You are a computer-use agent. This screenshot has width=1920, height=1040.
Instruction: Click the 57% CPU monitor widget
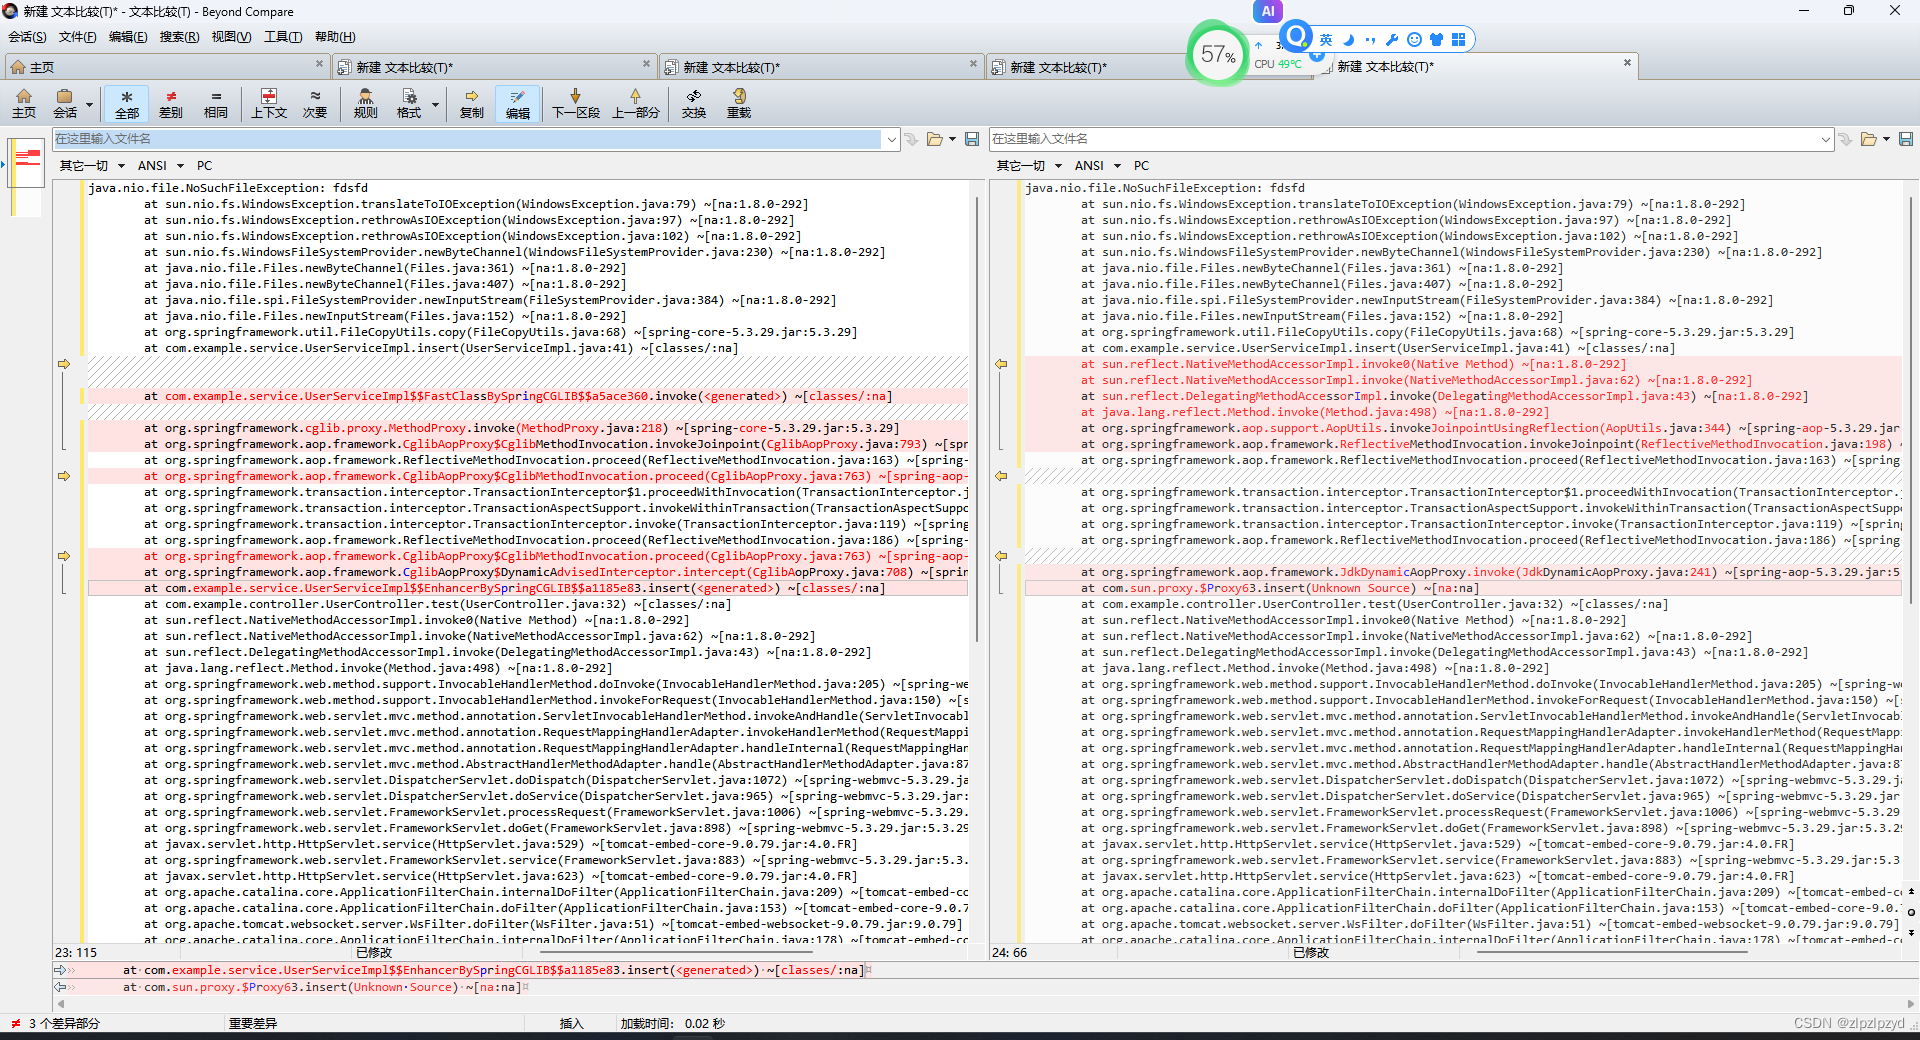click(1217, 54)
